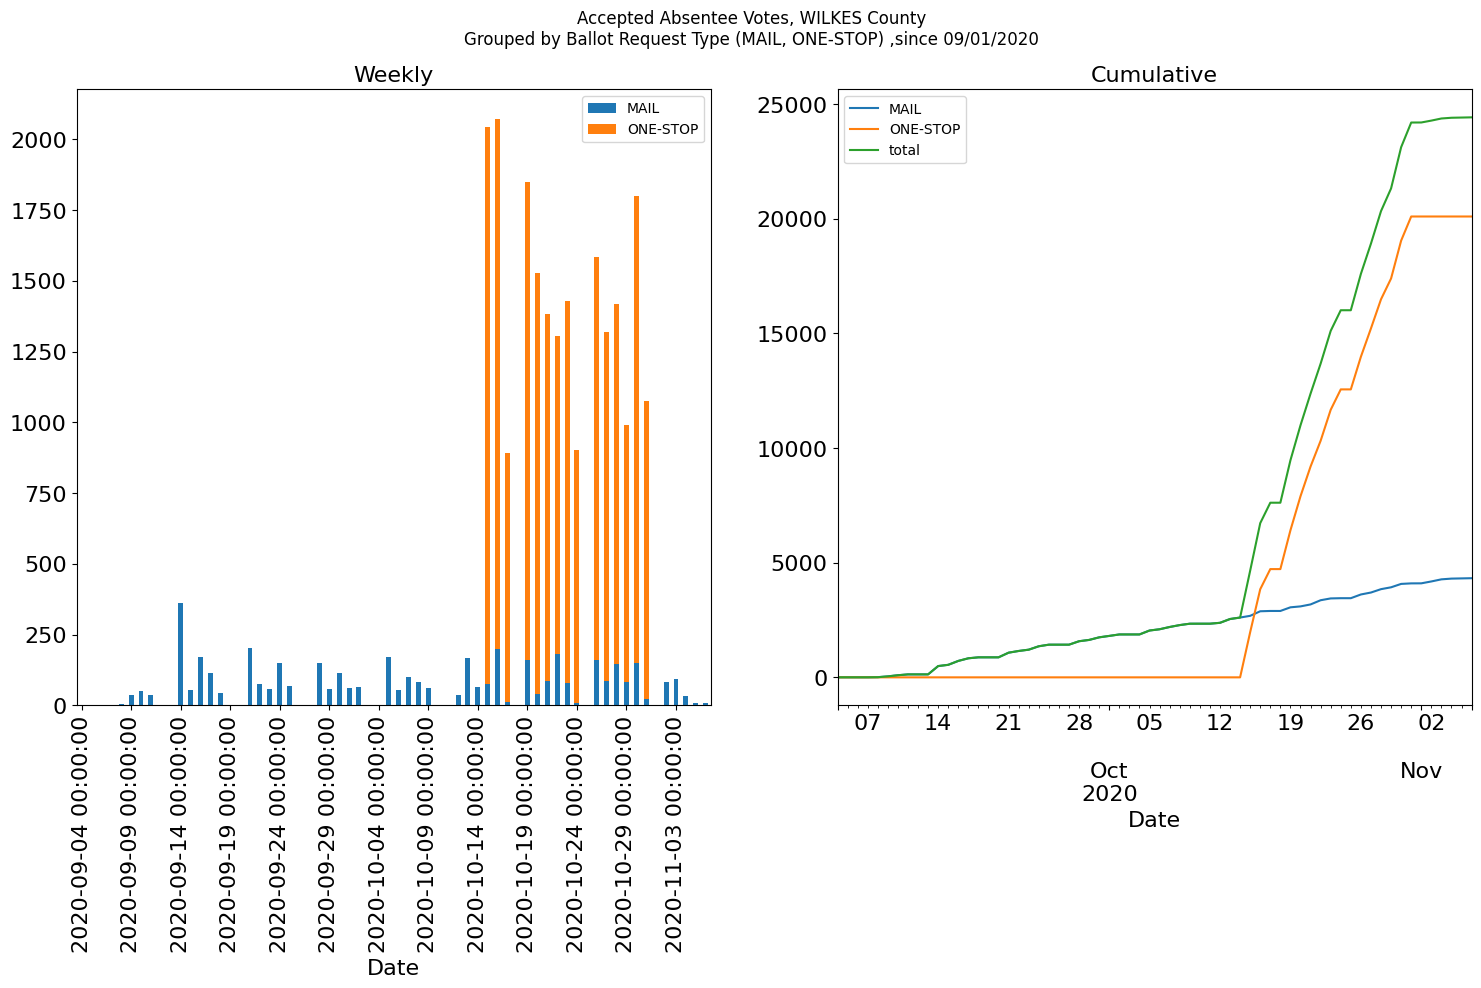The width and height of the screenshot is (1481, 988).
Task: Click the x-axis date label '2020-11-03 00:00:00'
Action: pyautogui.click(x=675, y=835)
